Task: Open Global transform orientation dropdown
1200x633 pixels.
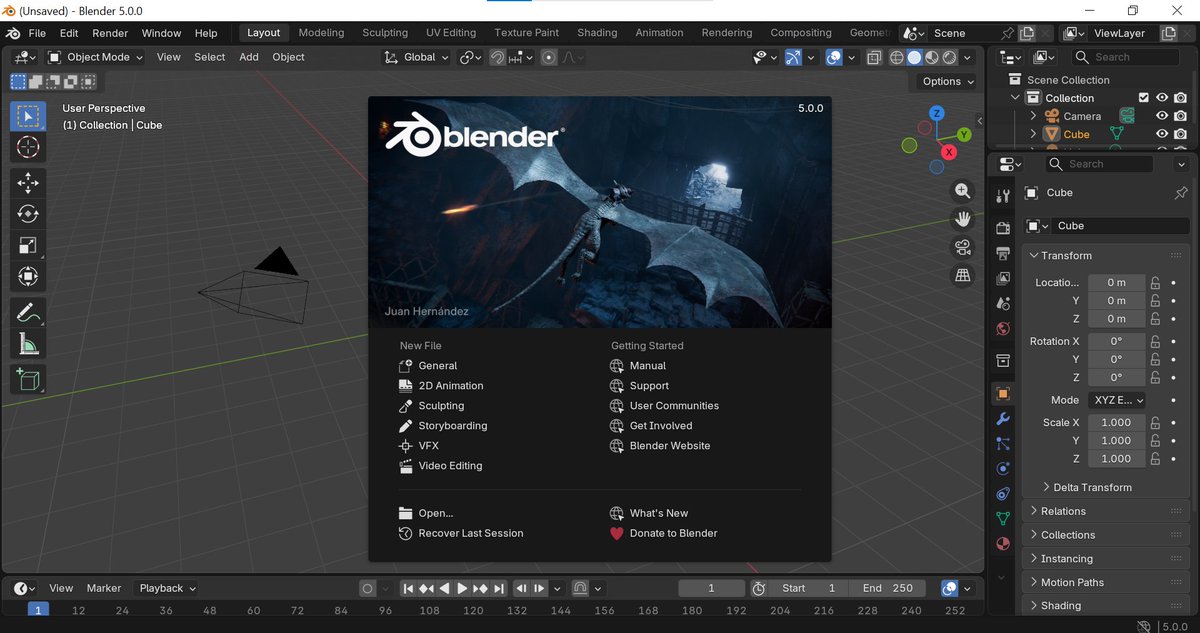Action: click(x=418, y=57)
